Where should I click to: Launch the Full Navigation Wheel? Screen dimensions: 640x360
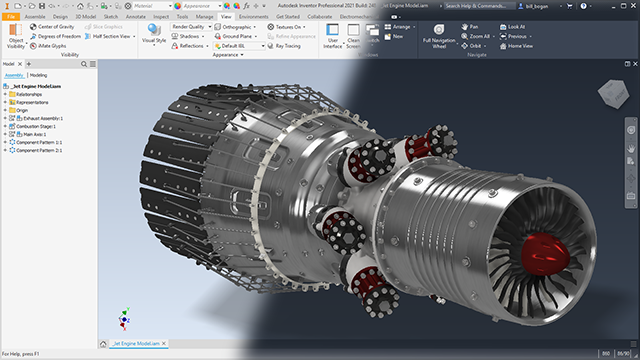pos(439,36)
